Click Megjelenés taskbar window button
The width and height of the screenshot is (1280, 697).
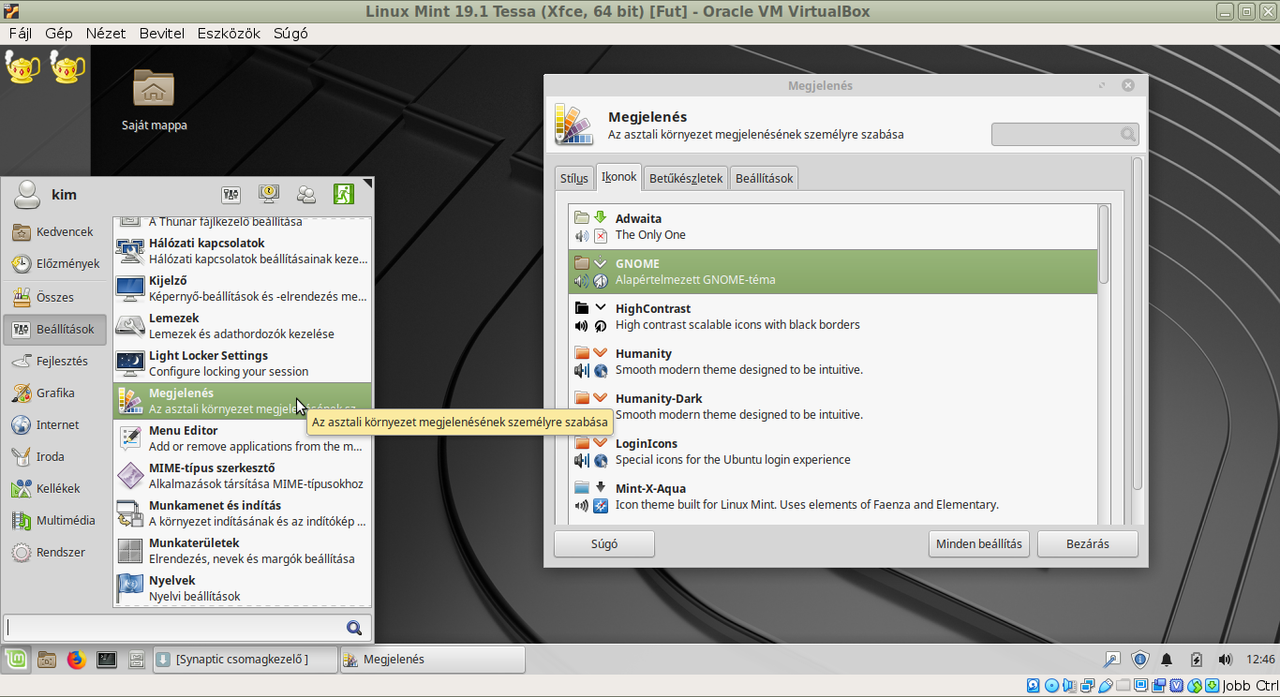coord(432,659)
